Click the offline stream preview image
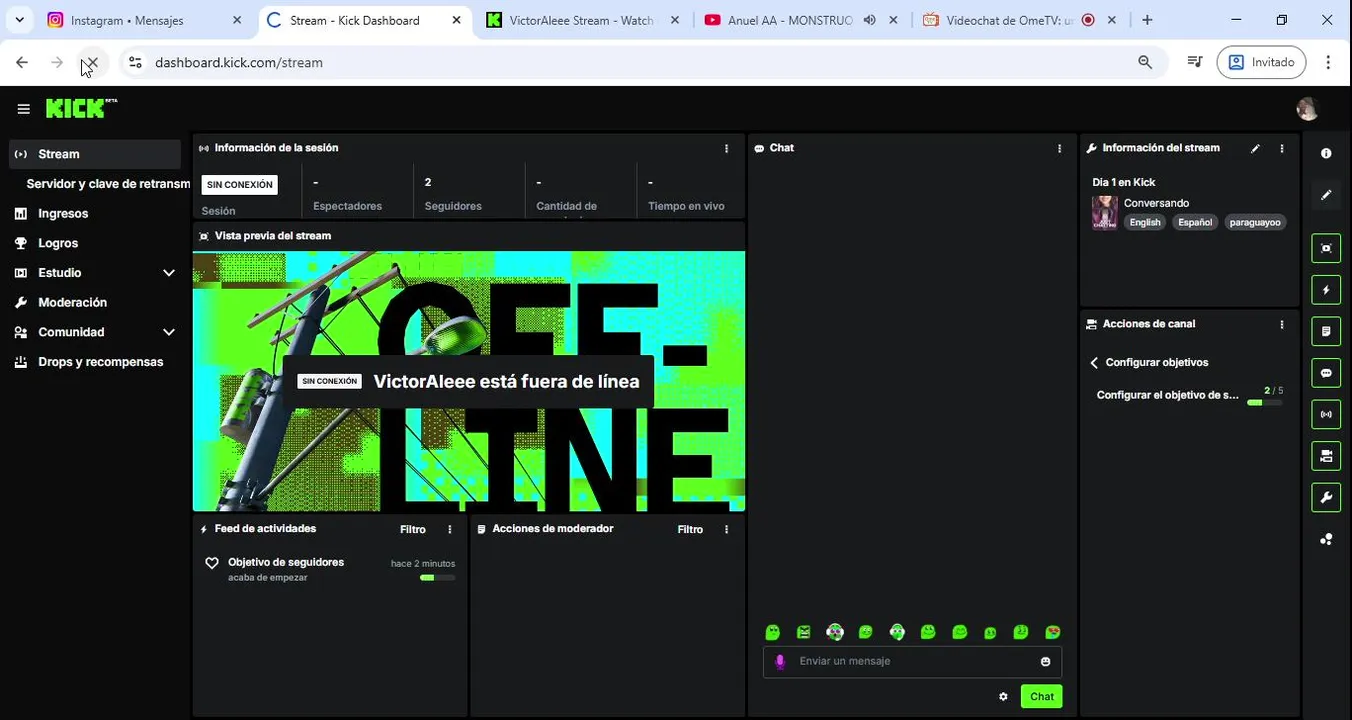Viewport: 1352px width, 720px height. pyautogui.click(x=469, y=381)
